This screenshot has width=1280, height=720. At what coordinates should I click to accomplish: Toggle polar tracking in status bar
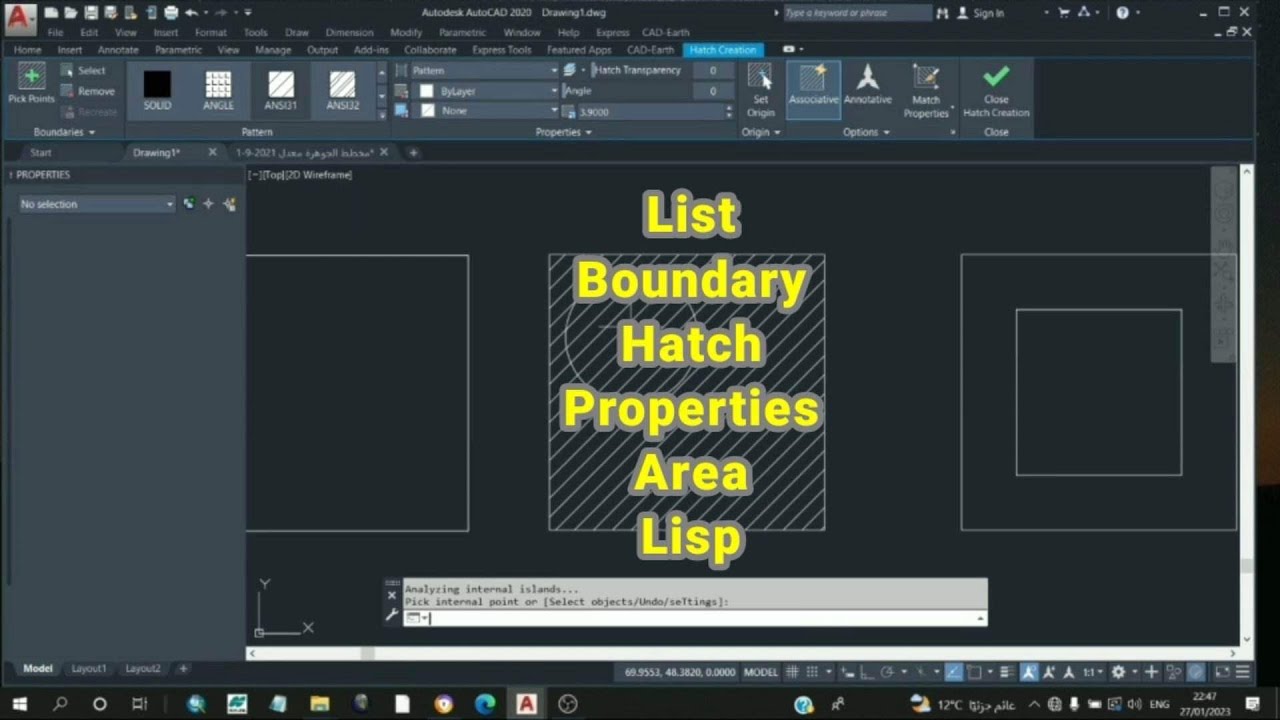pos(886,672)
